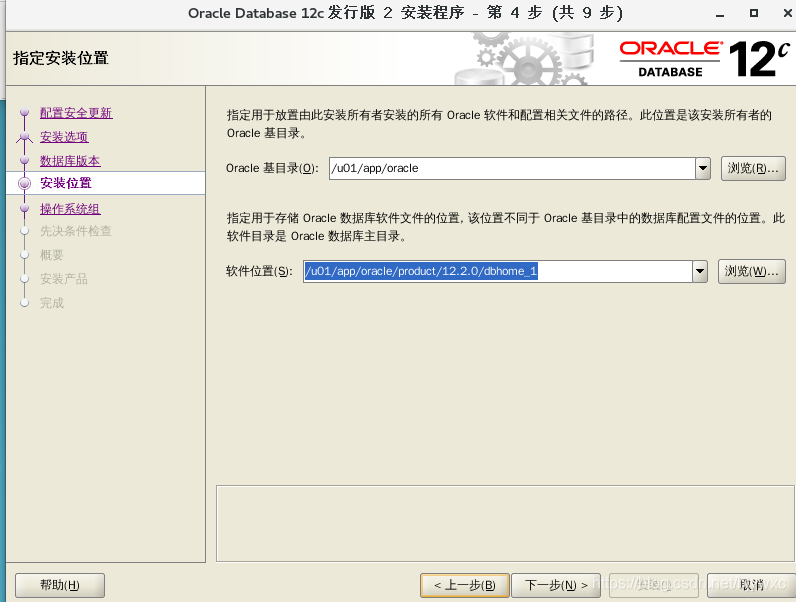Image resolution: width=796 pixels, height=602 pixels.
Task: Click the disabled 先决条件检查 step
Action: coord(76,231)
